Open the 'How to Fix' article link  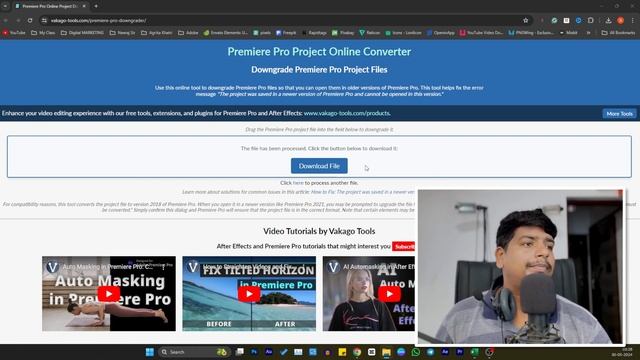(x=363, y=192)
